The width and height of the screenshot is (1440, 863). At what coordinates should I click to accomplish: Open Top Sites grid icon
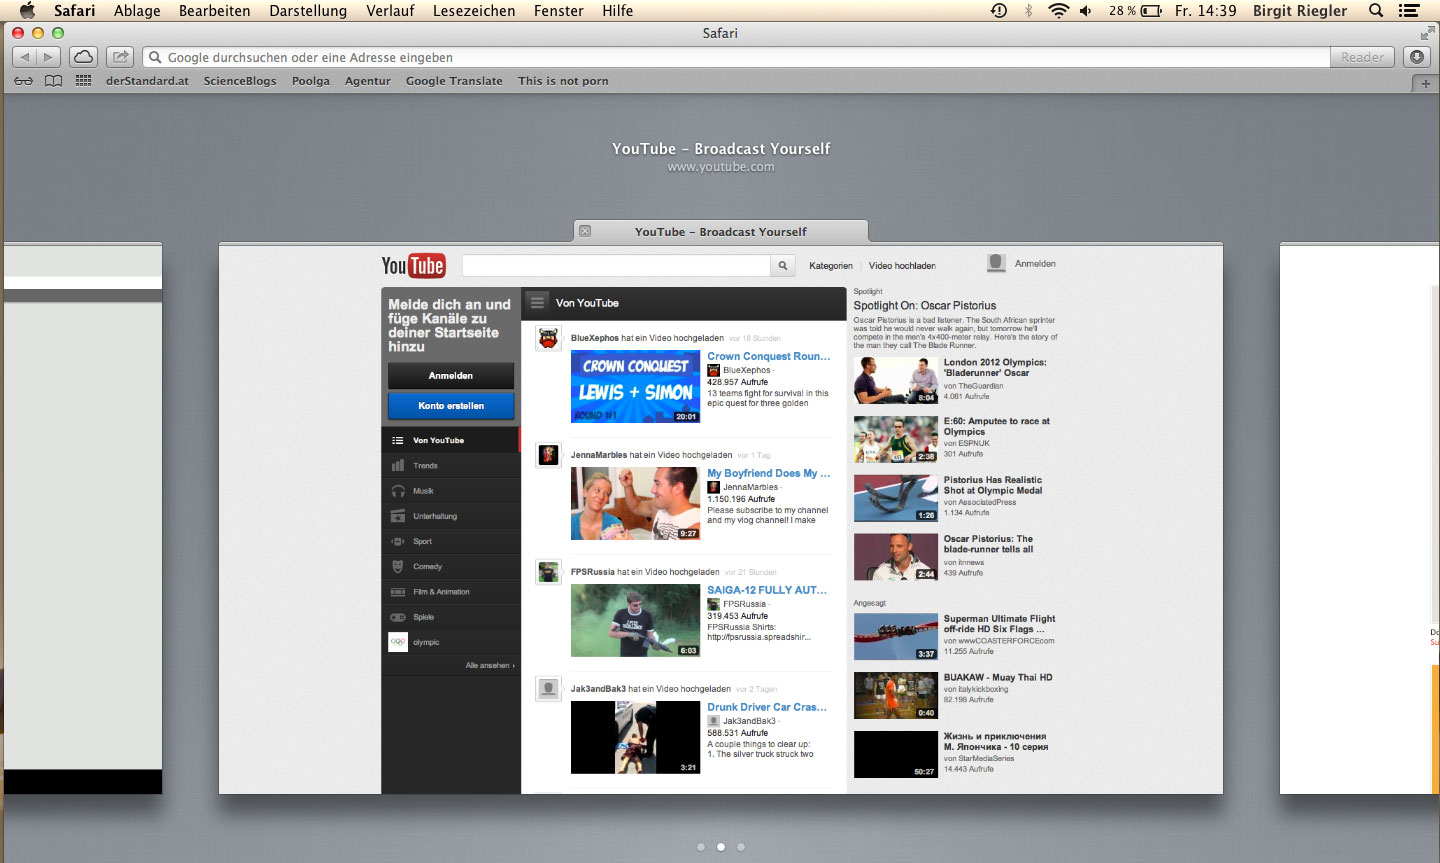pos(84,81)
